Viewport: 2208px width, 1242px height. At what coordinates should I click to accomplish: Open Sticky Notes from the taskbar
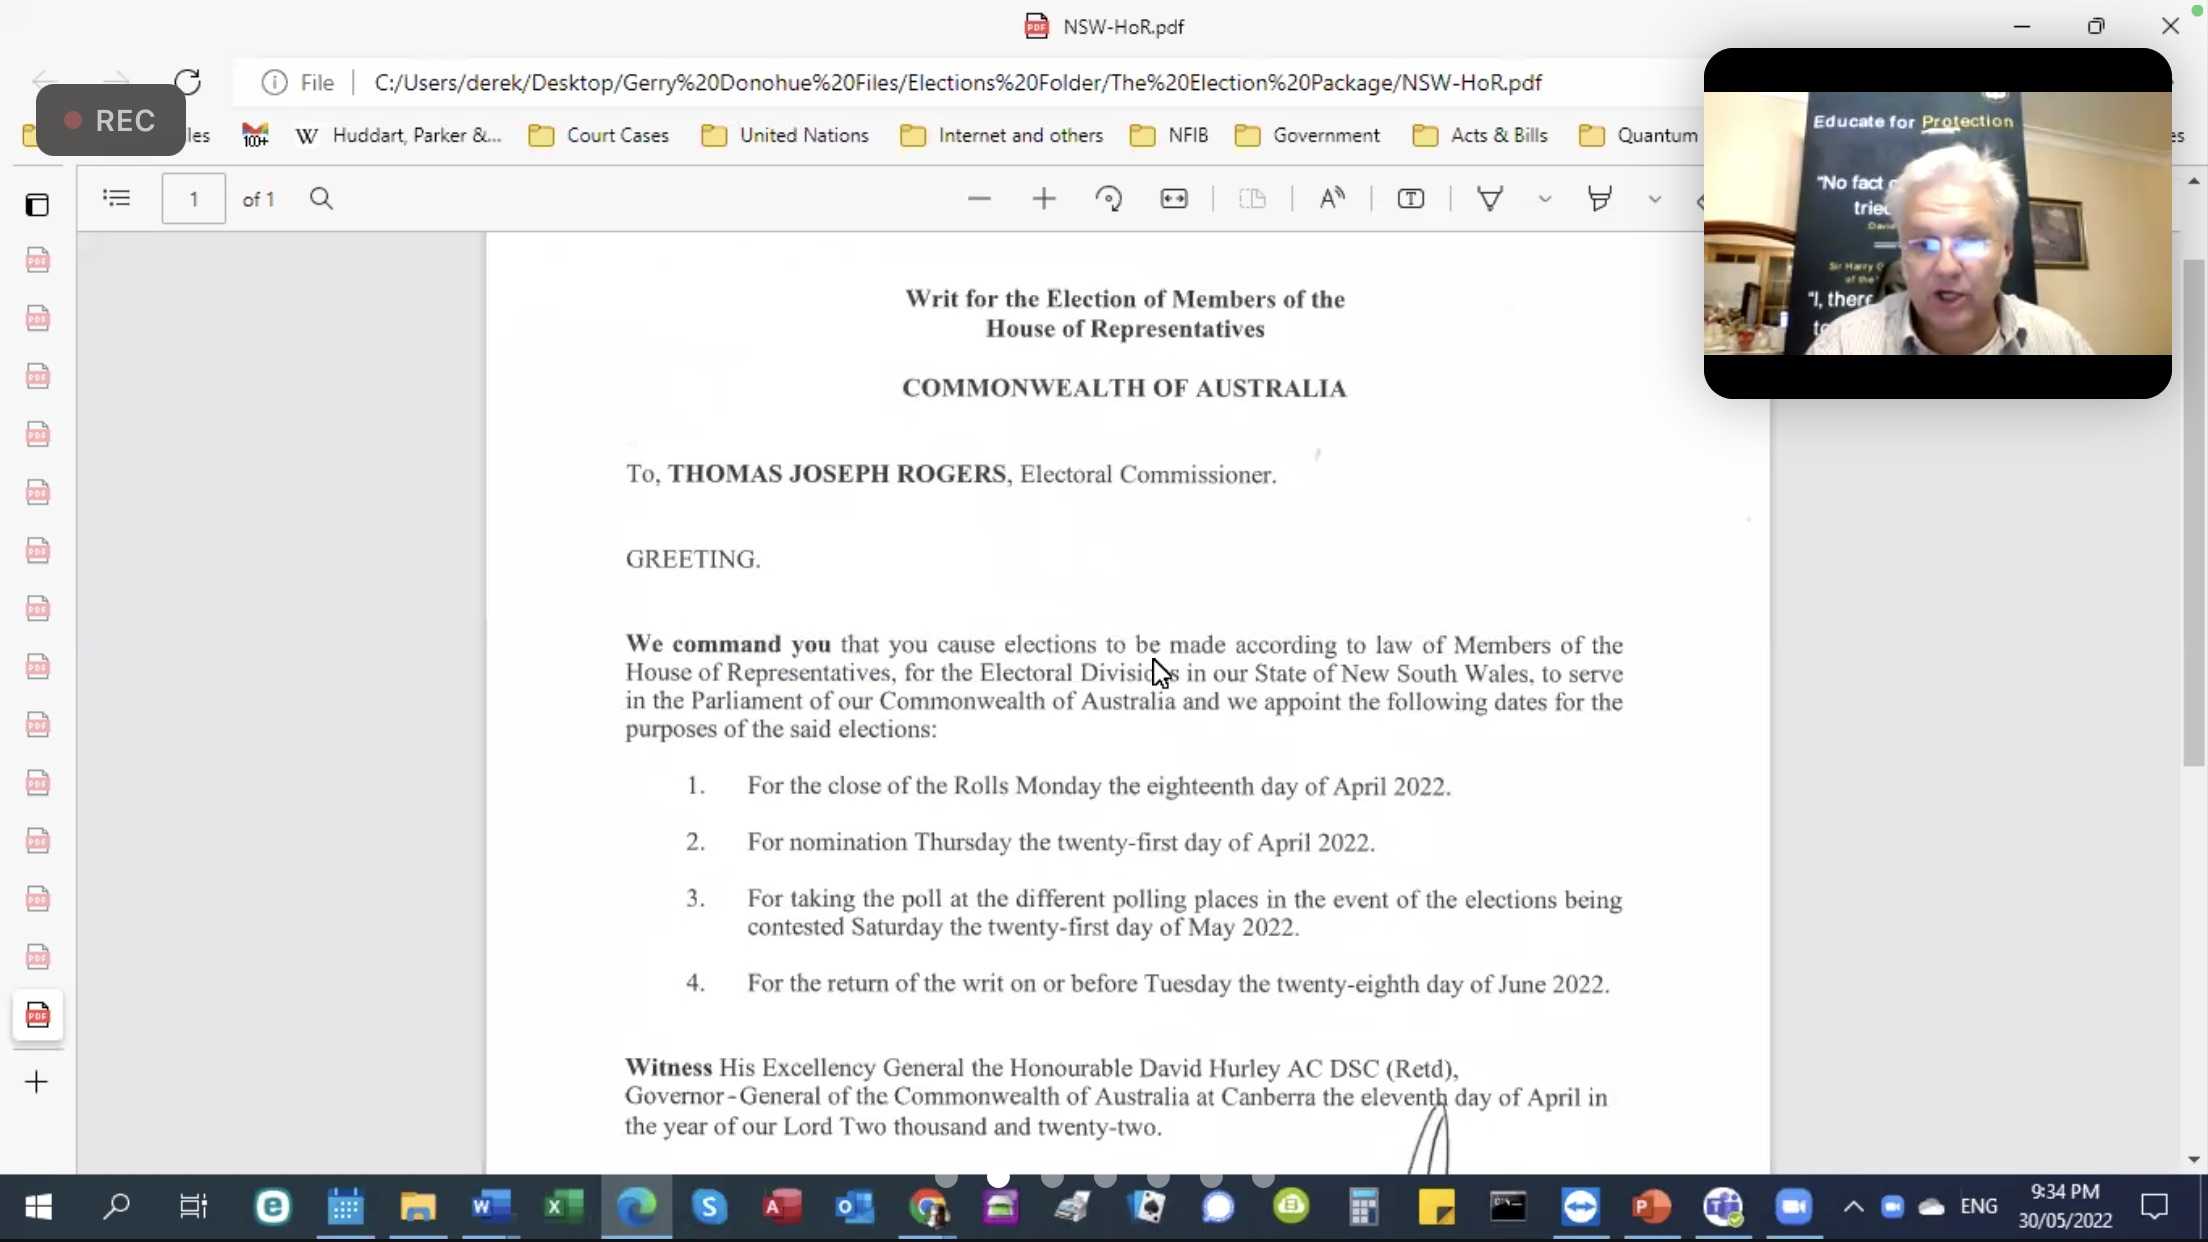click(x=1436, y=1208)
